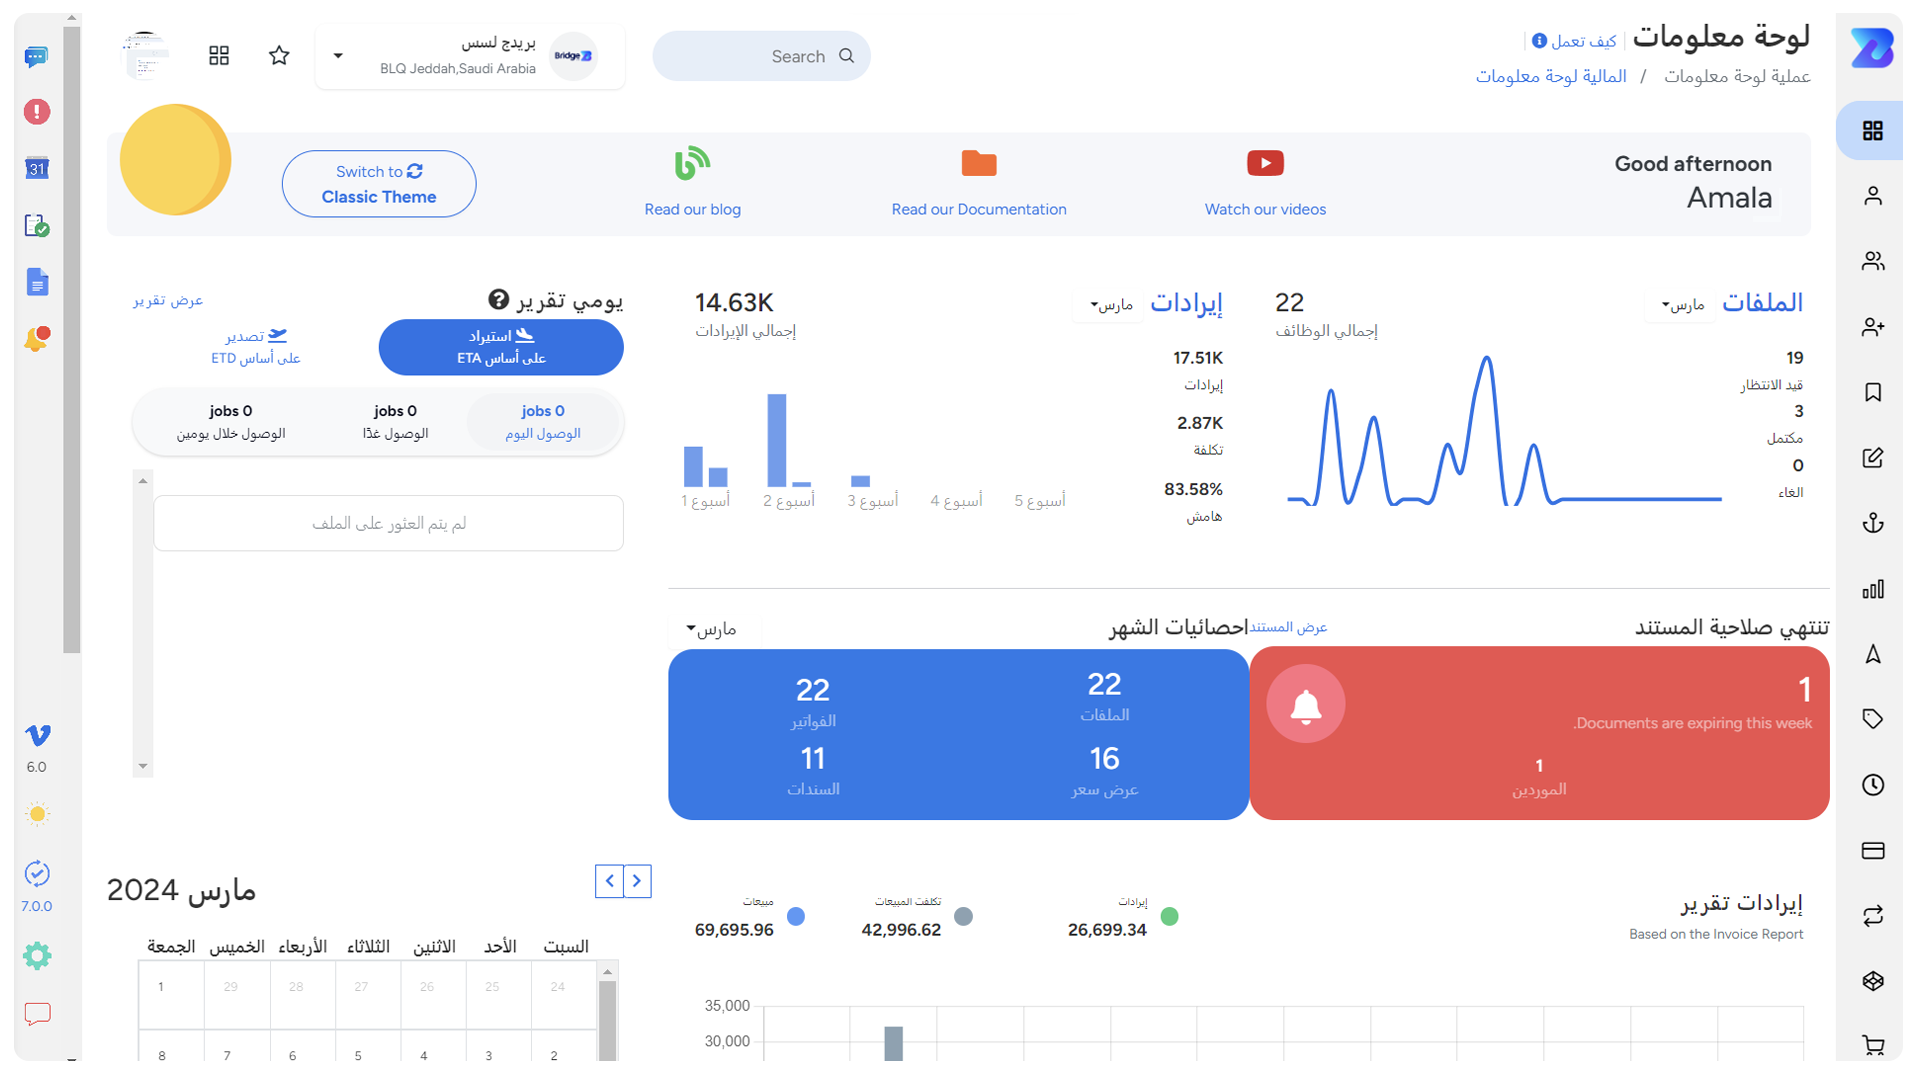Select the chart/analytics icon in sidebar

pos(1875,588)
